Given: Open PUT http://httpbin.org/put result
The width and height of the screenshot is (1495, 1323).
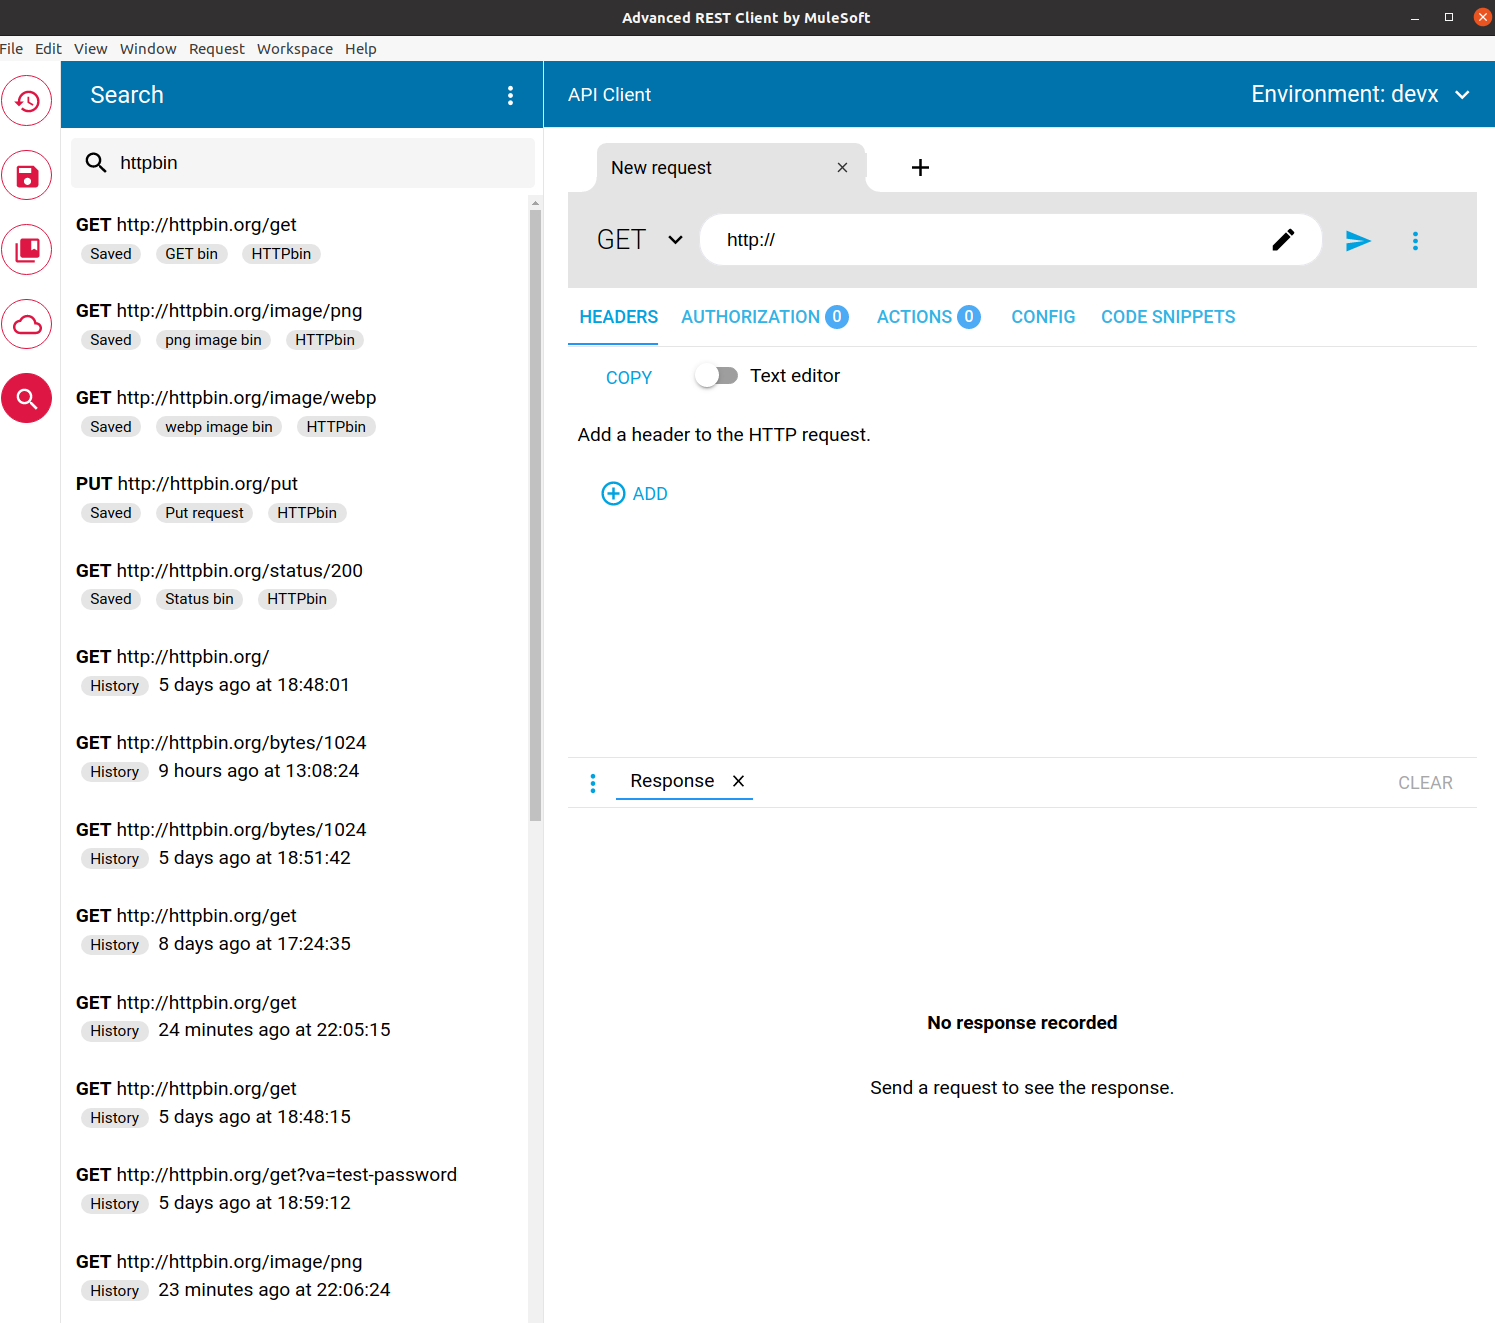Looking at the screenshot, I should pyautogui.click(x=295, y=497).
